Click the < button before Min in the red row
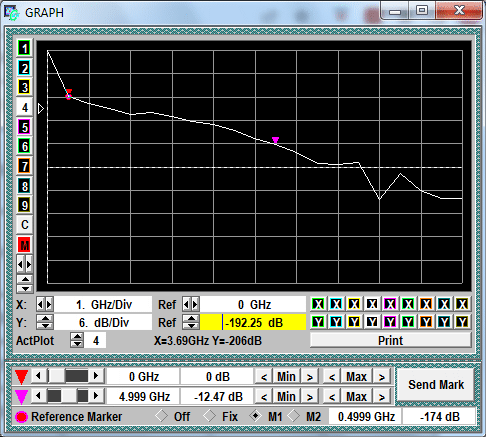Image resolution: width=486 pixels, height=437 pixels. tap(264, 377)
